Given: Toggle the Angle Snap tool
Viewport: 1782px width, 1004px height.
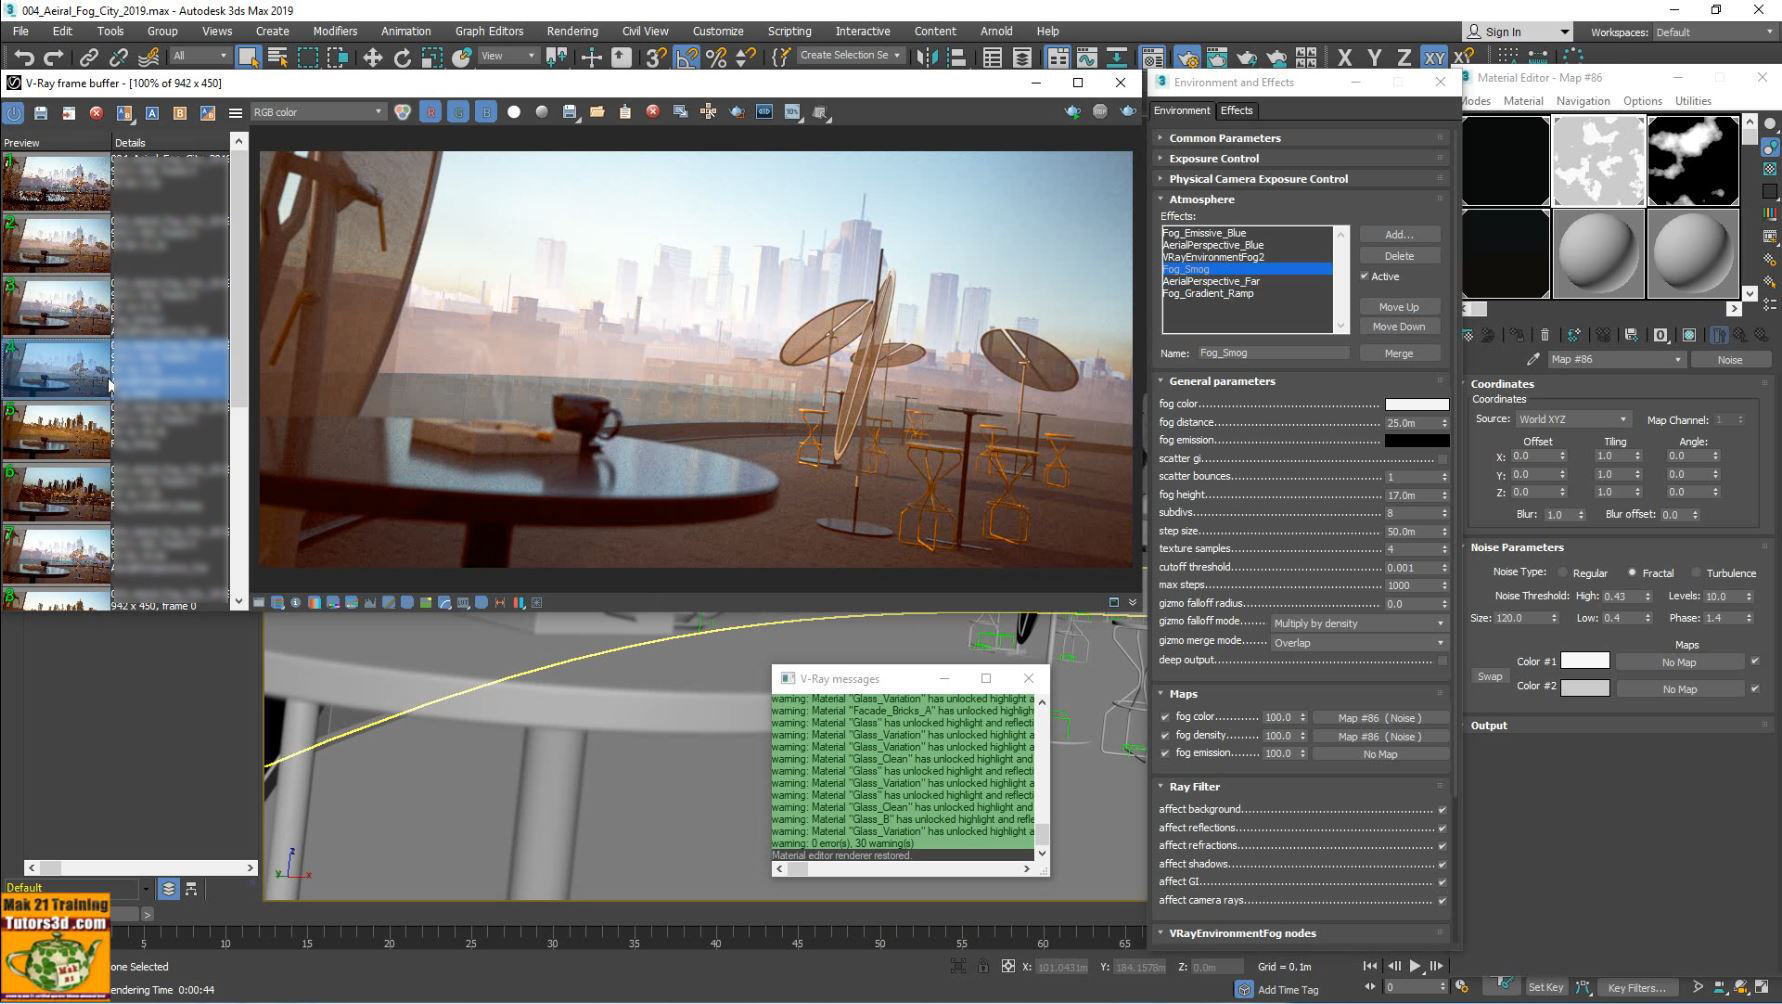Looking at the screenshot, I should pyautogui.click(x=686, y=57).
